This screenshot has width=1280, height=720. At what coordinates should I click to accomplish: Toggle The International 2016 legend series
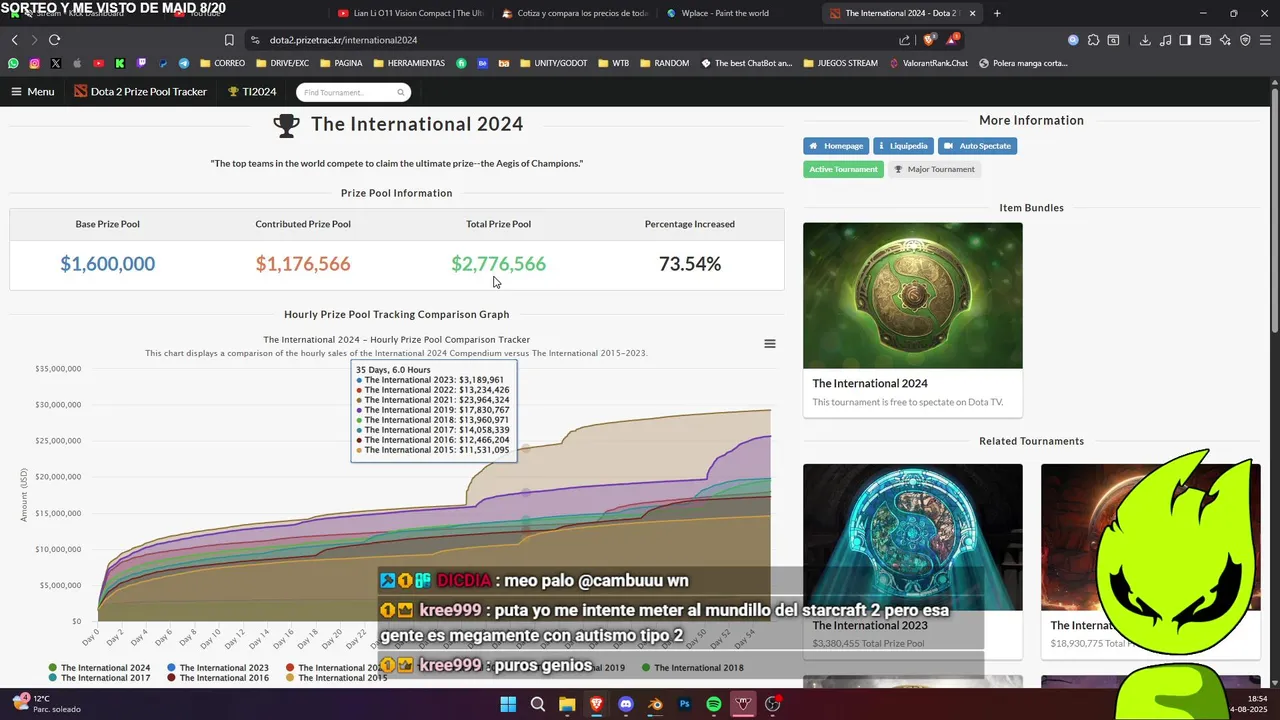pyautogui.click(x=218, y=678)
